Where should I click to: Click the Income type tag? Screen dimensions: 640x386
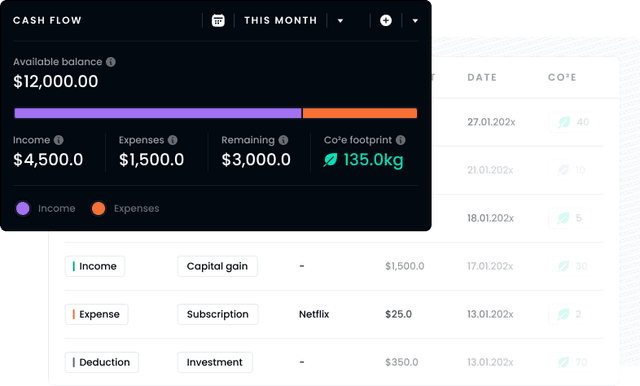pyautogui.click(x=95, y=266)
